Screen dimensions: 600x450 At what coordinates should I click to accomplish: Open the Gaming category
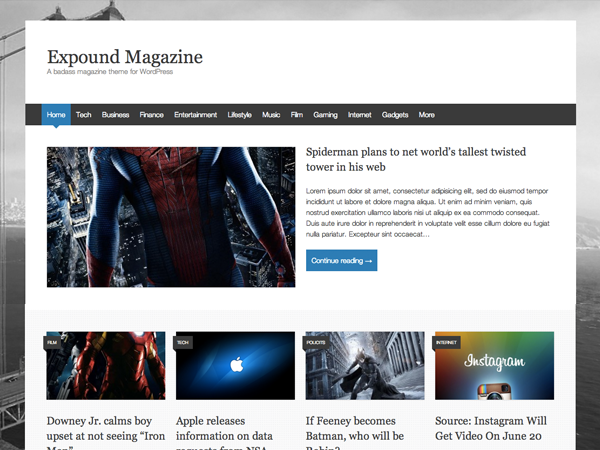click(325, 115)
